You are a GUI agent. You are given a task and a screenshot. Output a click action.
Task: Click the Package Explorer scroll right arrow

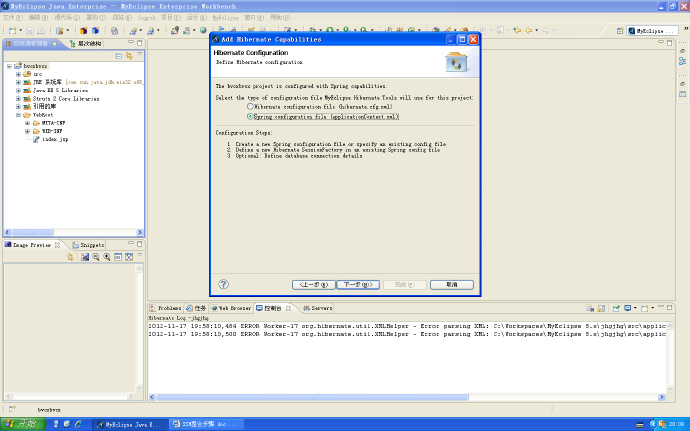pyautogui.click(x=140, y=232)
